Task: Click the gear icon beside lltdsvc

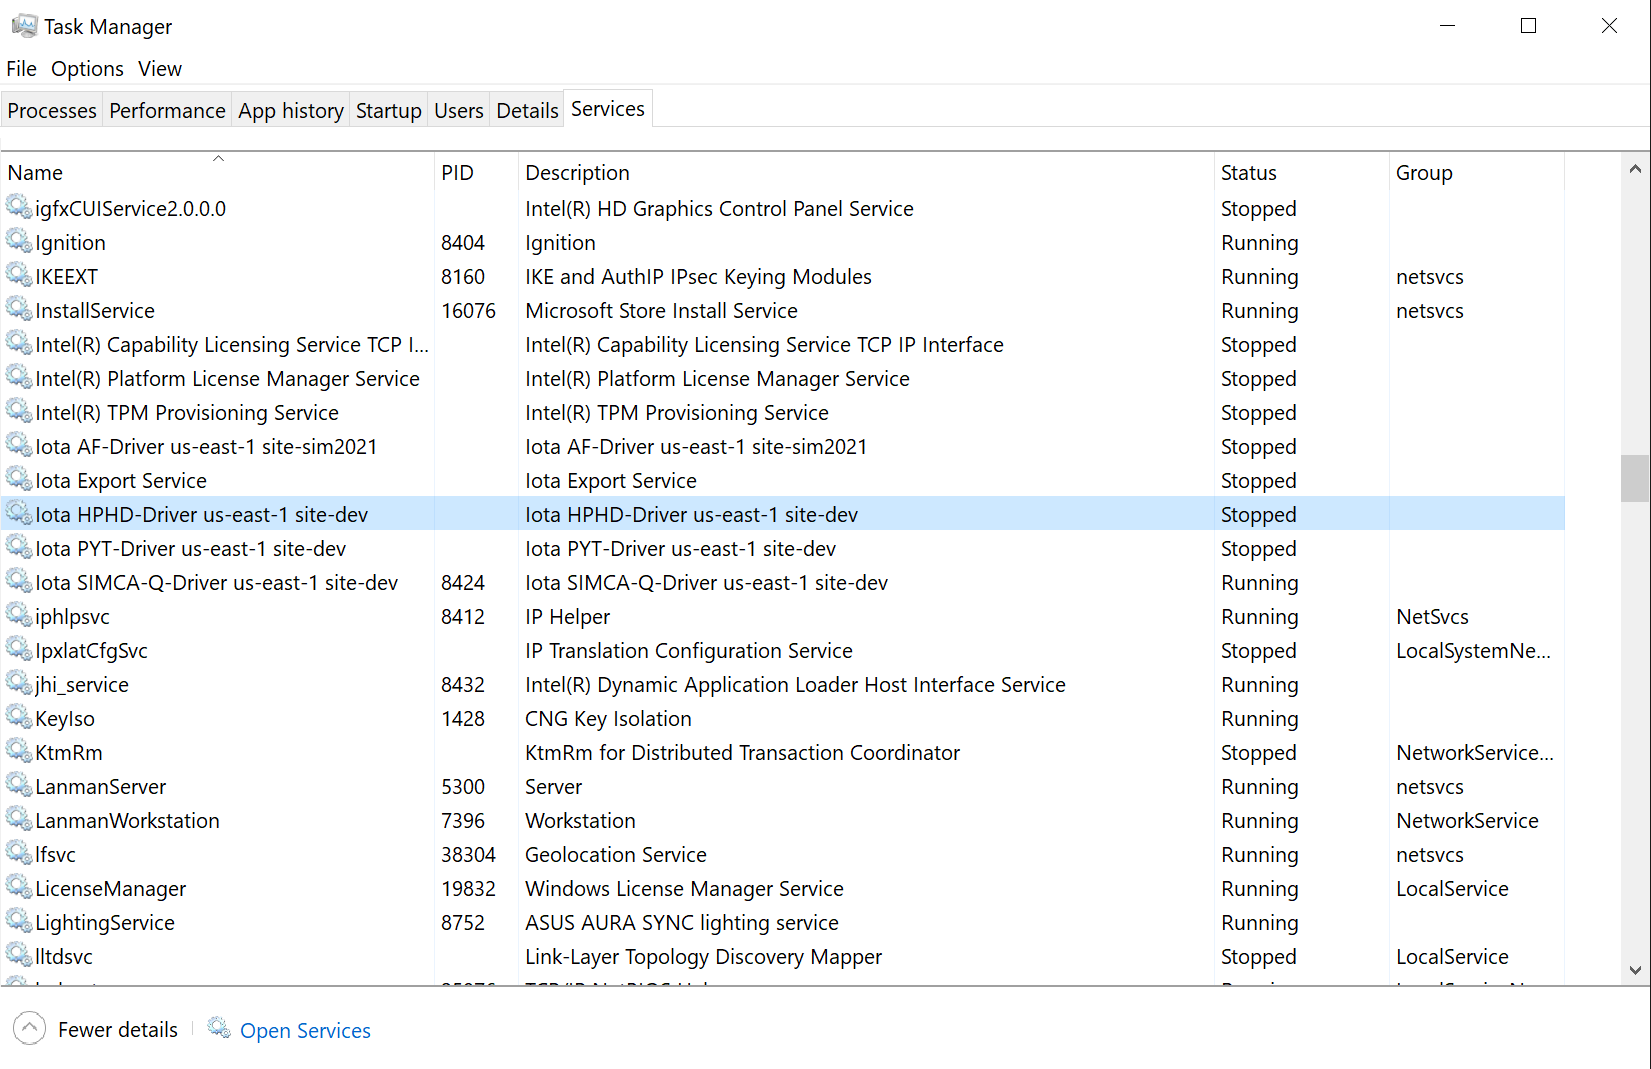Action: click(19, 955)
